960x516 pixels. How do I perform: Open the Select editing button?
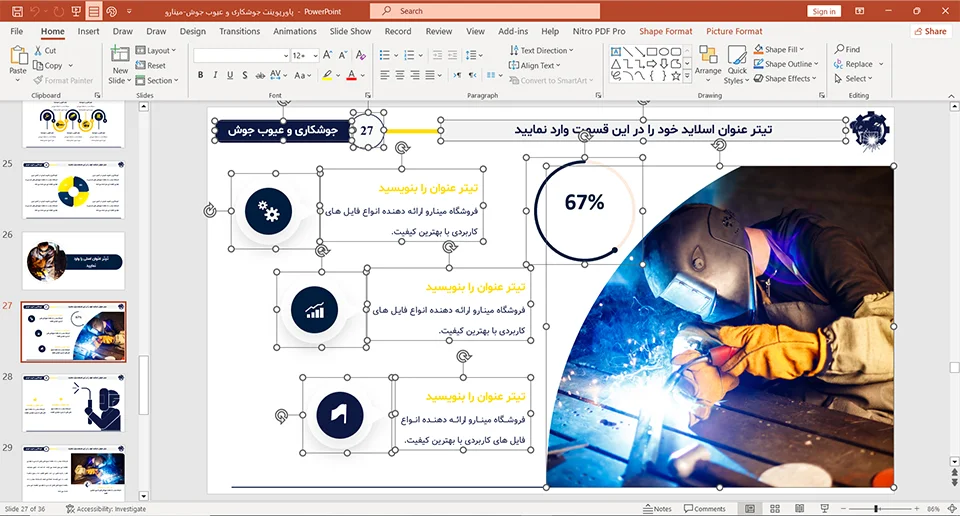tap(853, 78)
